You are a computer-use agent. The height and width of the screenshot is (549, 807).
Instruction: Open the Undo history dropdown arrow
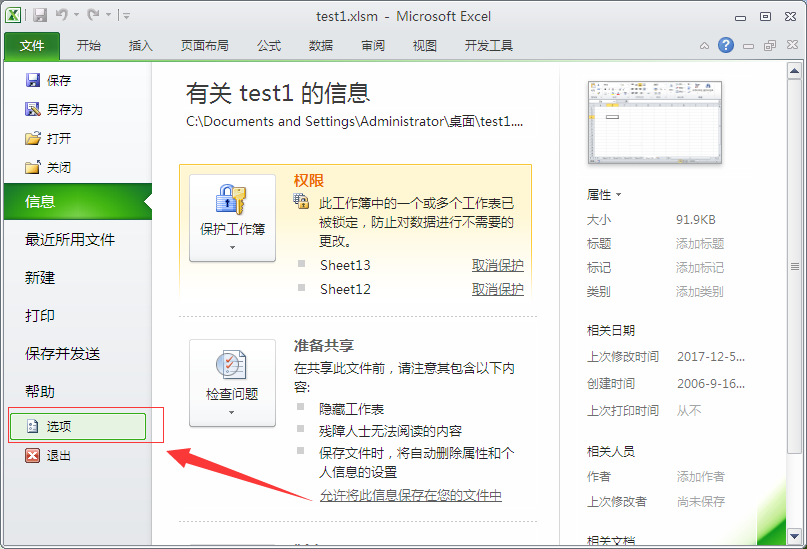click(76, 15)
